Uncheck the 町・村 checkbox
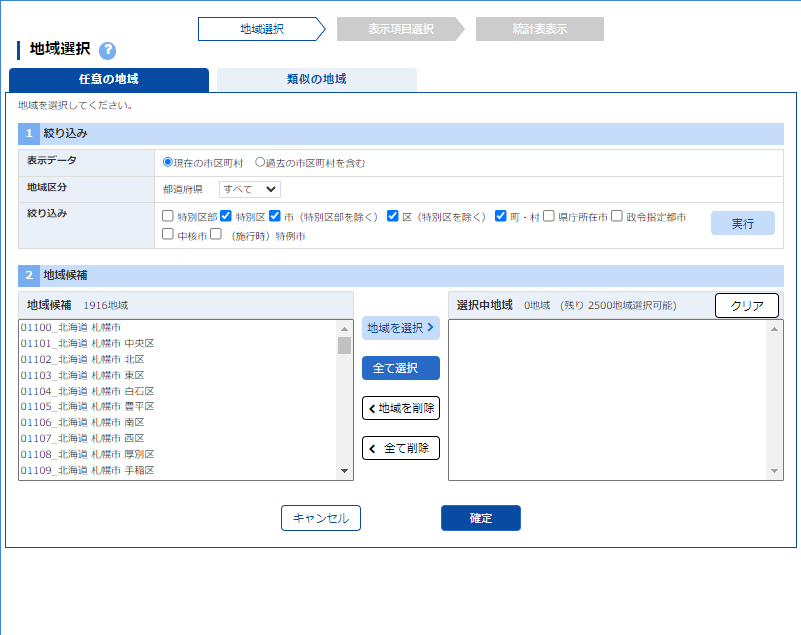Viewport: 801px width, 635px height. (x=501, y=216)
